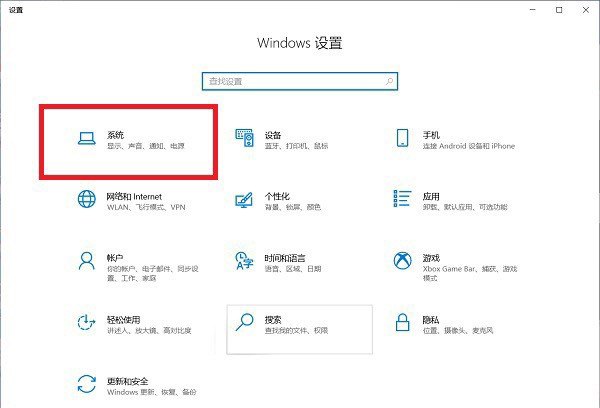600x408 pixels.
Task: Open the 更新和安全 refresh icon
Action: click(87, 384)
